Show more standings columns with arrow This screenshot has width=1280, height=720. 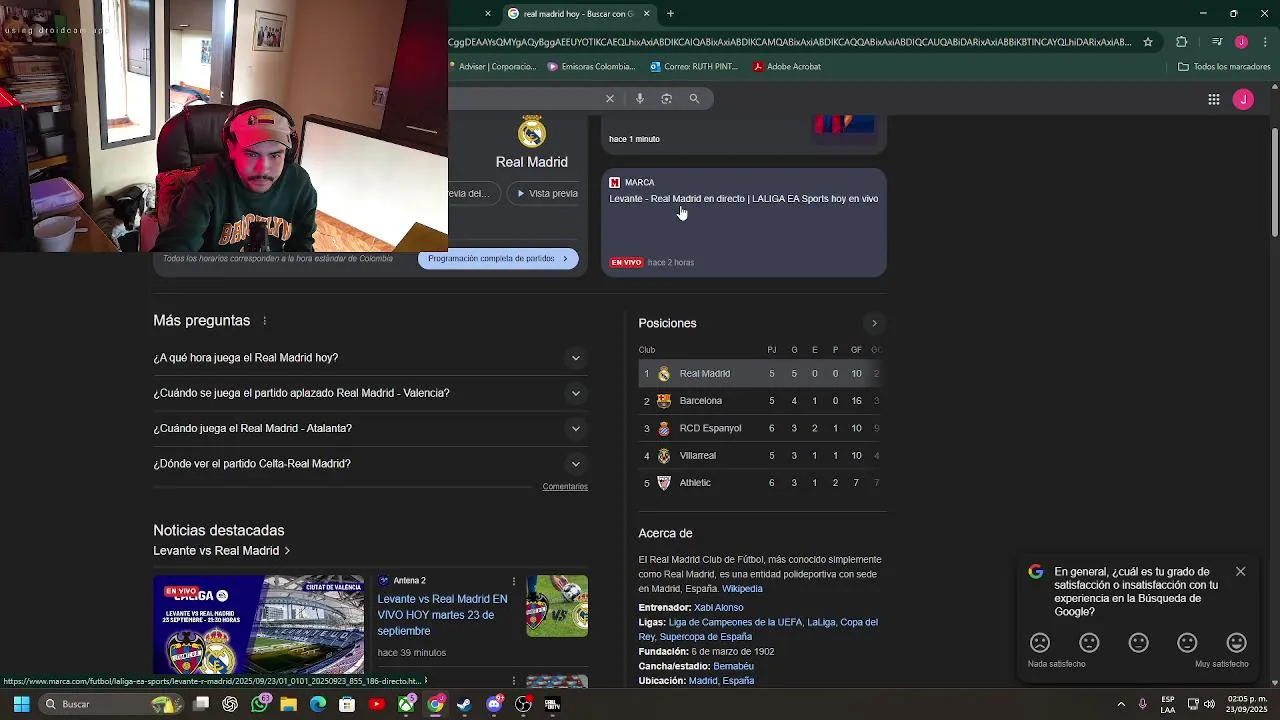point(874,323)
